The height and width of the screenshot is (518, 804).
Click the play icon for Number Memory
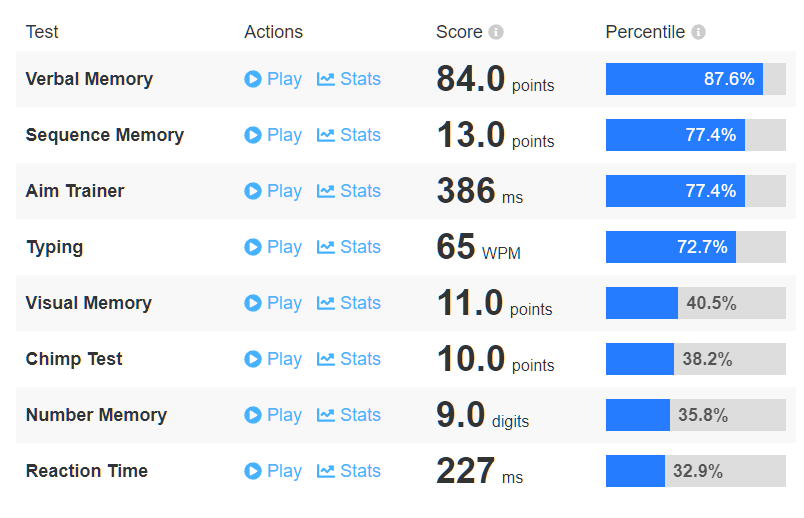[253, 415]
